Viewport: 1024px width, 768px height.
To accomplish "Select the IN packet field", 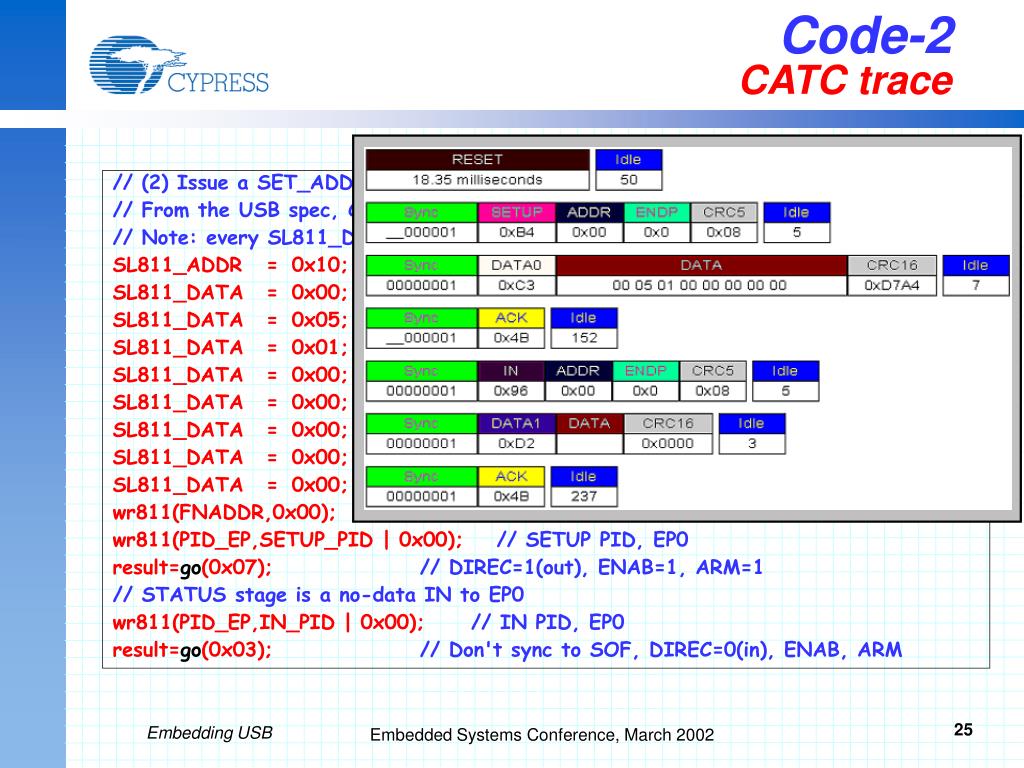I will (511, 370).
